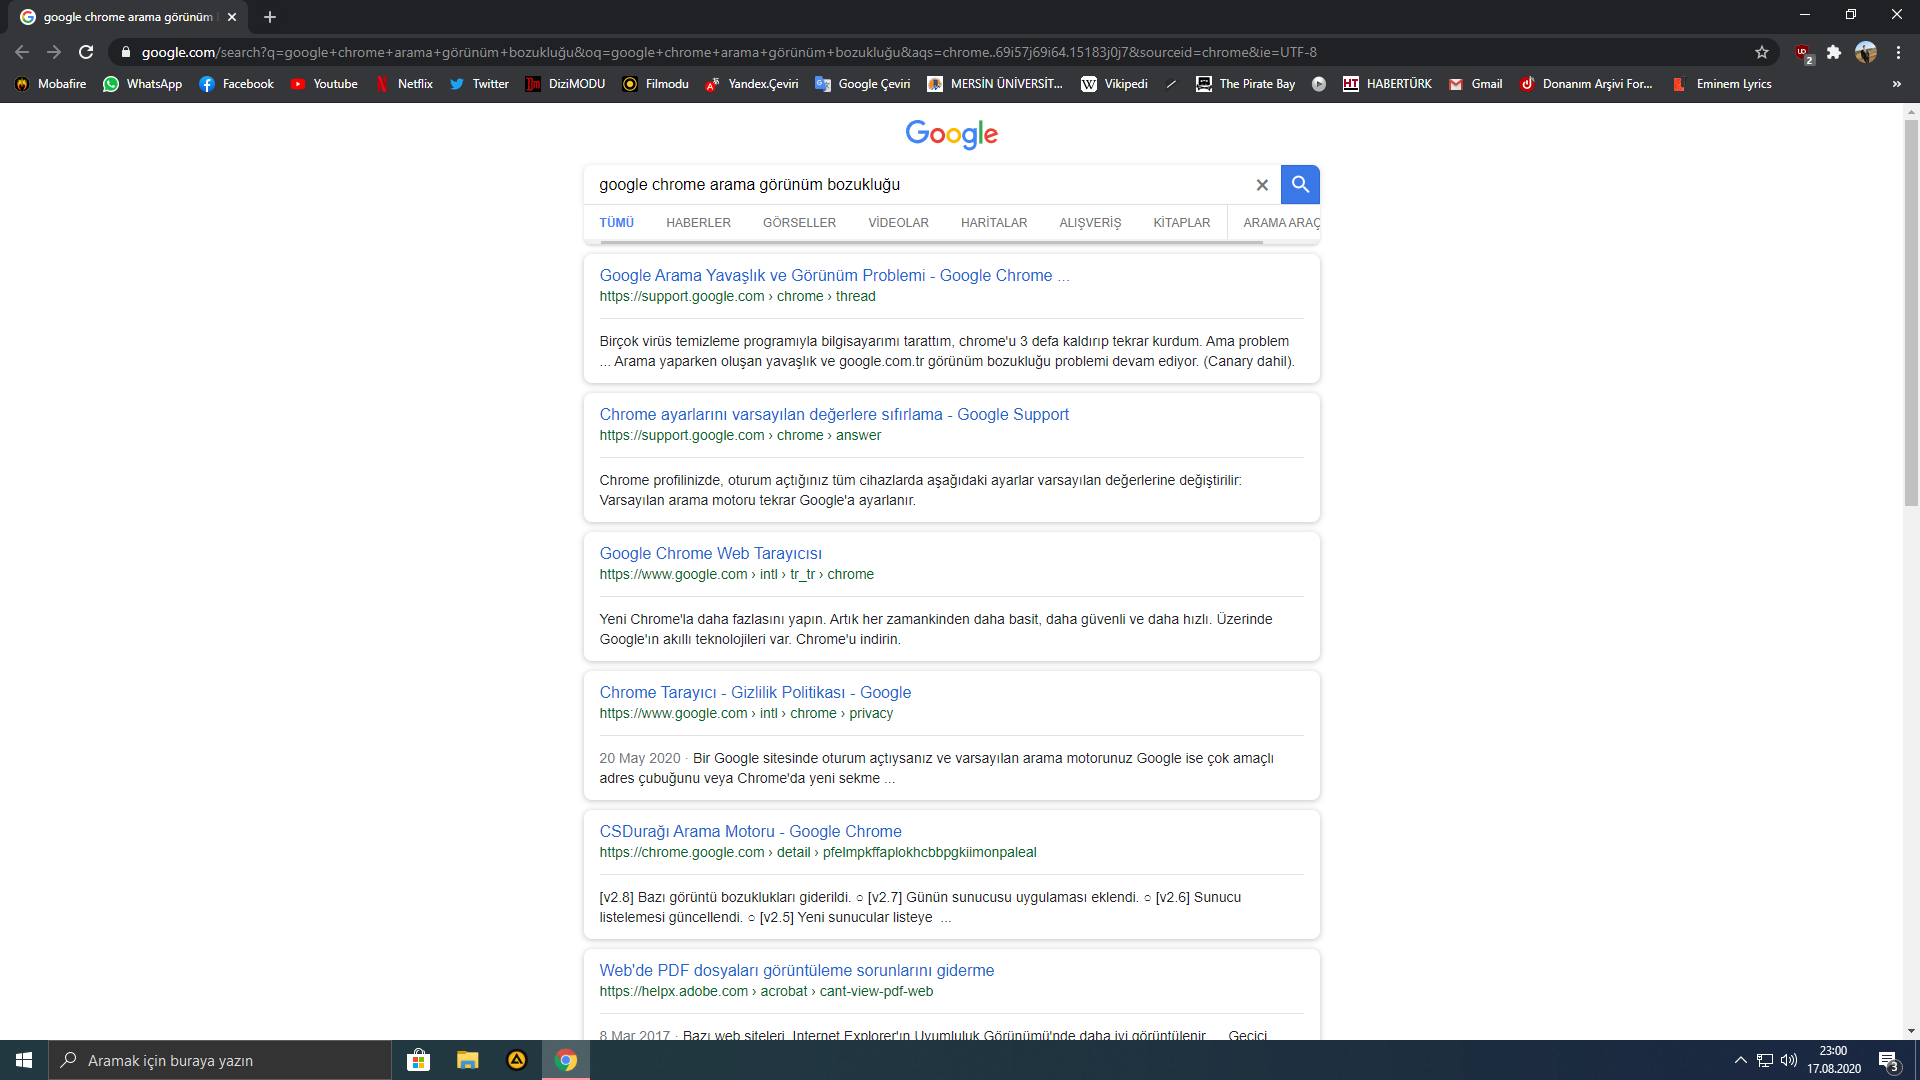The width and height of the screenshot is (1920, 1080).
Task: Open 'CSDurağı Arama Motoru' result link
Action: pyautogui.click(x=750, y=831)
